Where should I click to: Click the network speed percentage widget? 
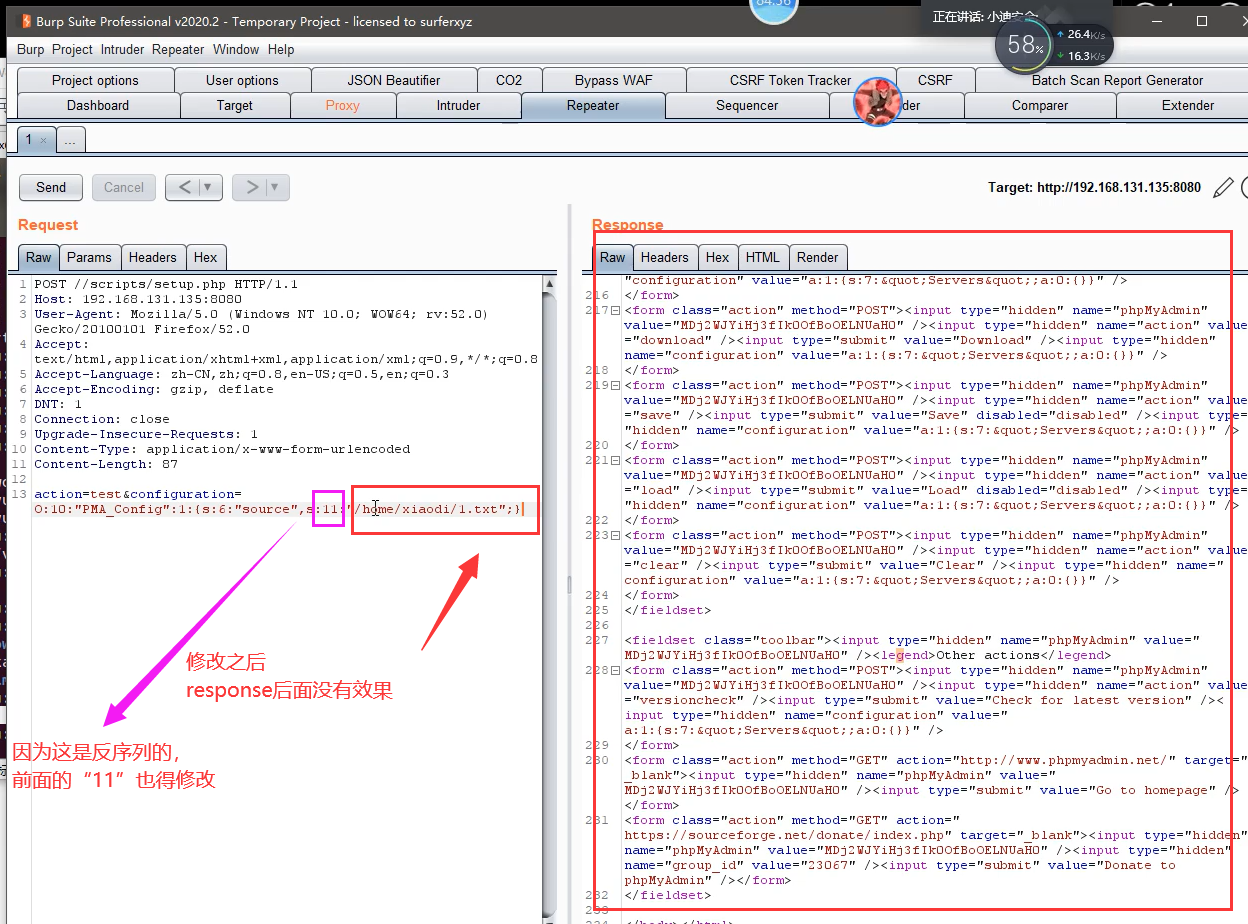[x=1027, y=45]
